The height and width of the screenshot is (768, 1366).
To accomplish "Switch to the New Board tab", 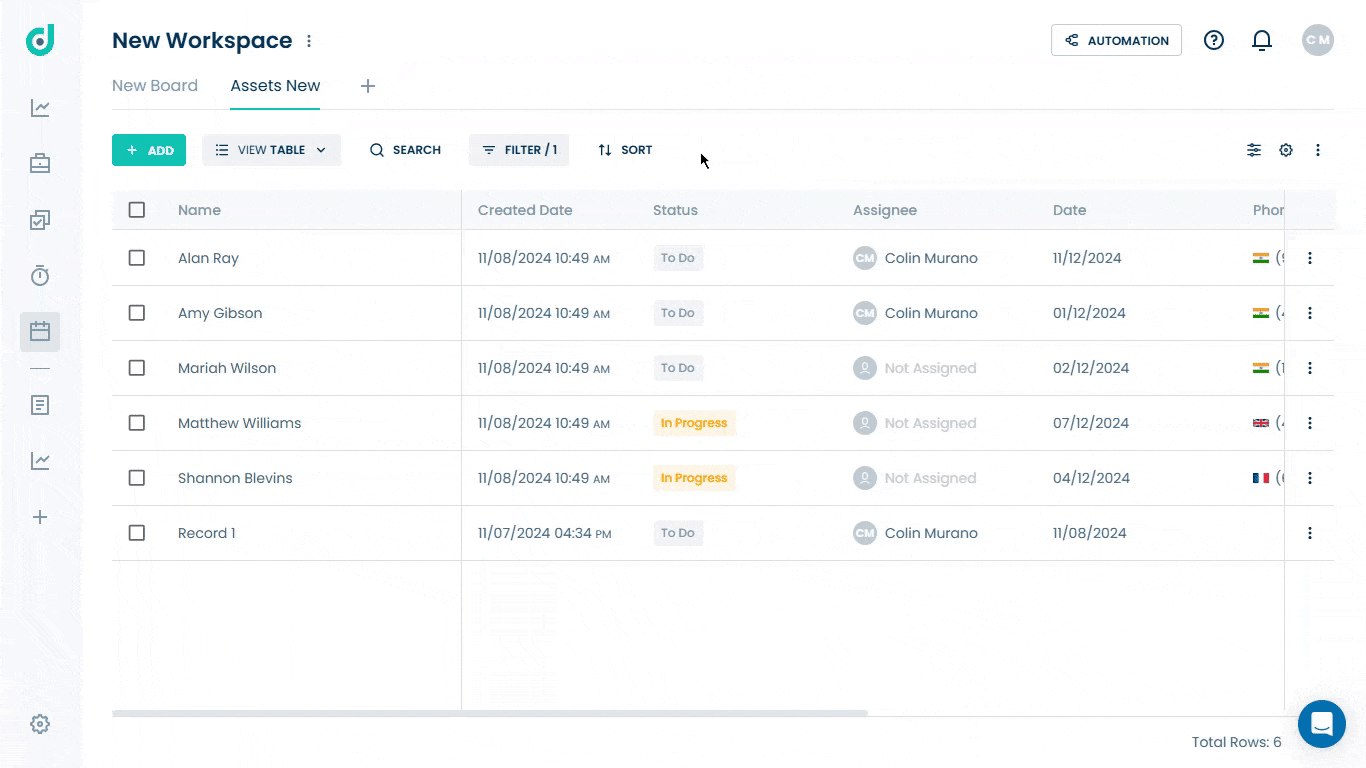I will point(155,86).
